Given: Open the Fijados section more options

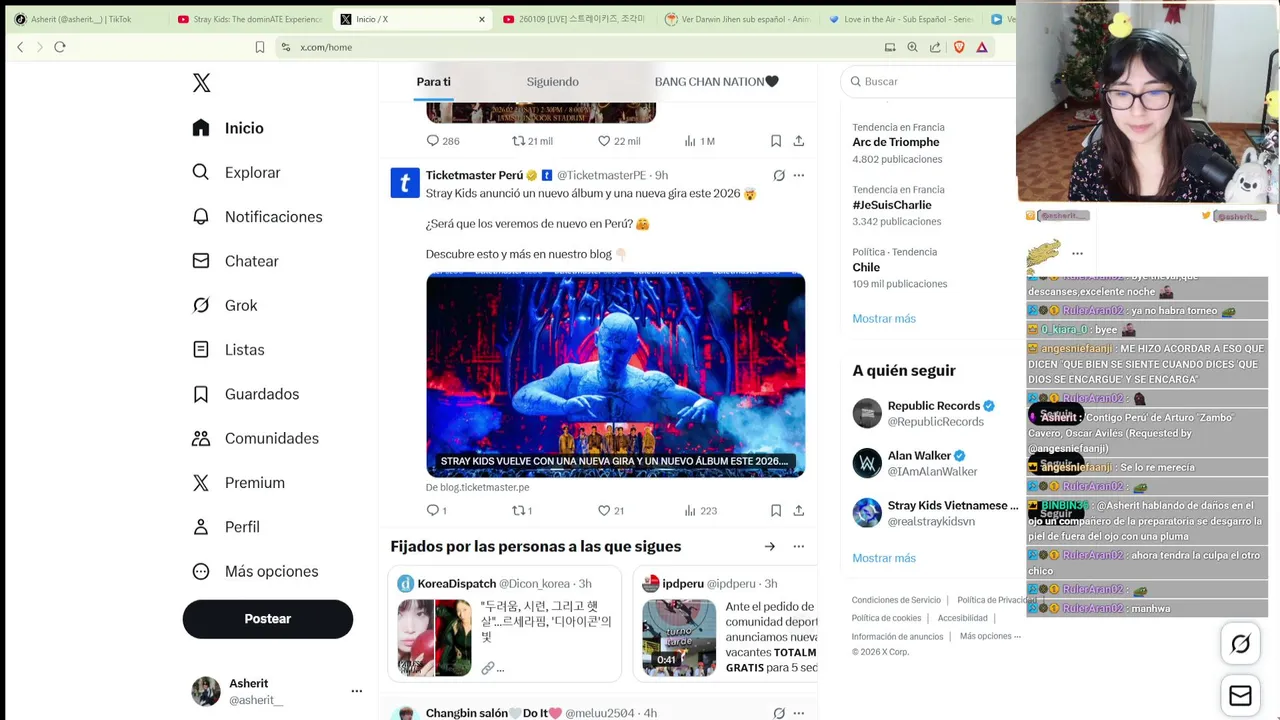Looking at the screenshot, I should coord(799,546).
